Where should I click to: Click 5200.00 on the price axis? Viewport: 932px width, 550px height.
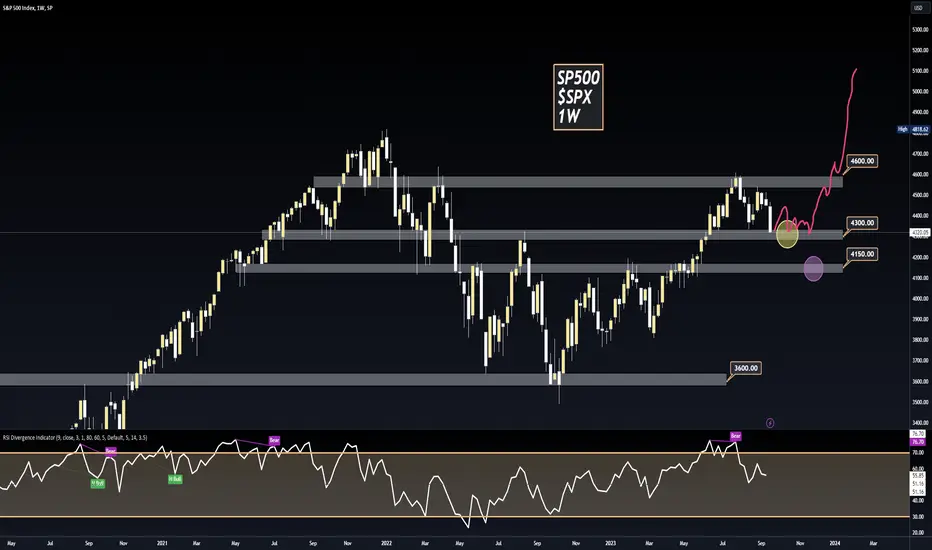[x=920, y=50]
